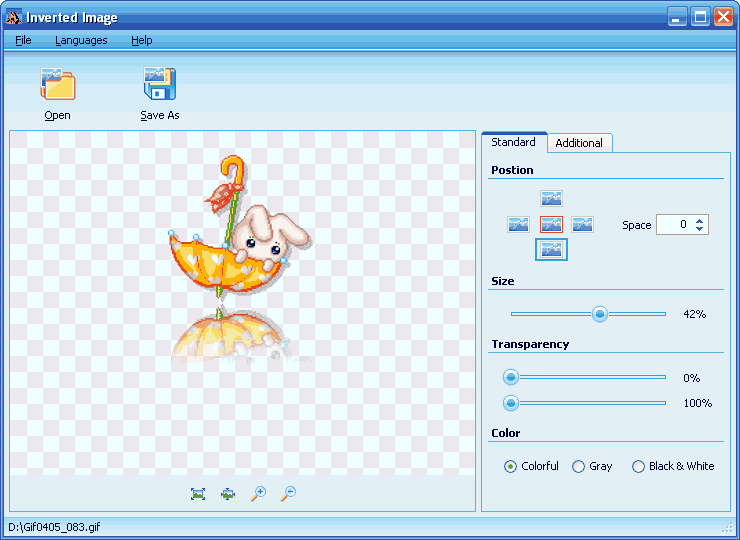Click the Save As floppy disk icon
The width and height of the screenshot is (740, 540).
(160, 84)
